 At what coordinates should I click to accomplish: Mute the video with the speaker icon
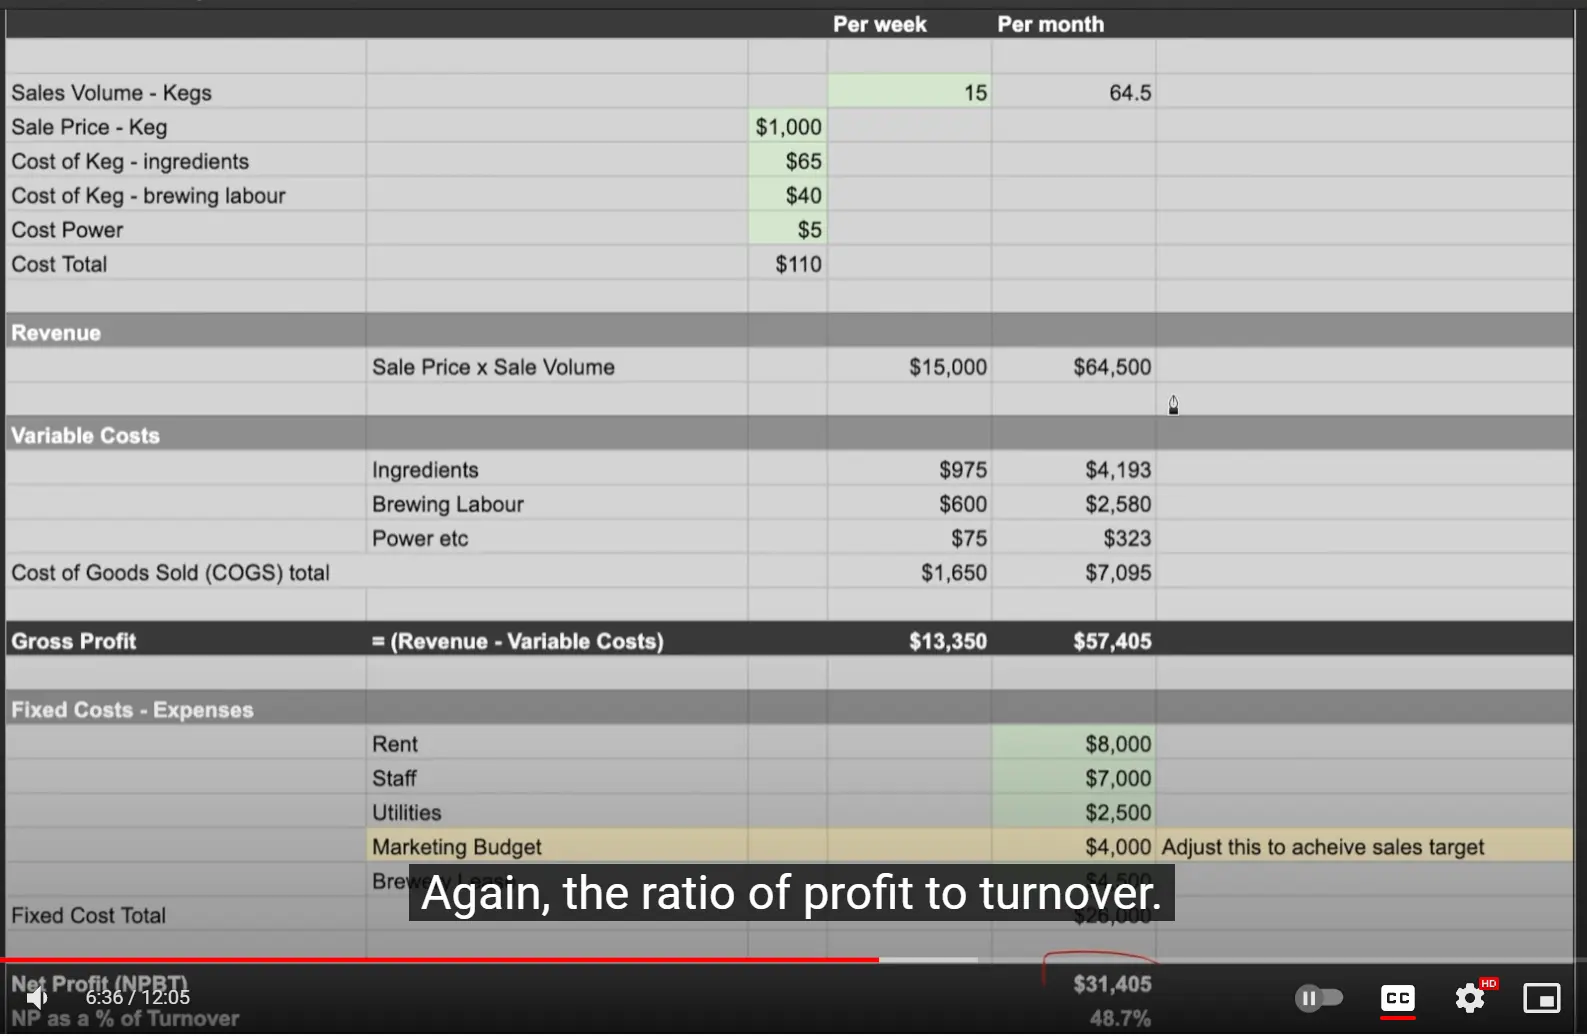click(37, 997)
